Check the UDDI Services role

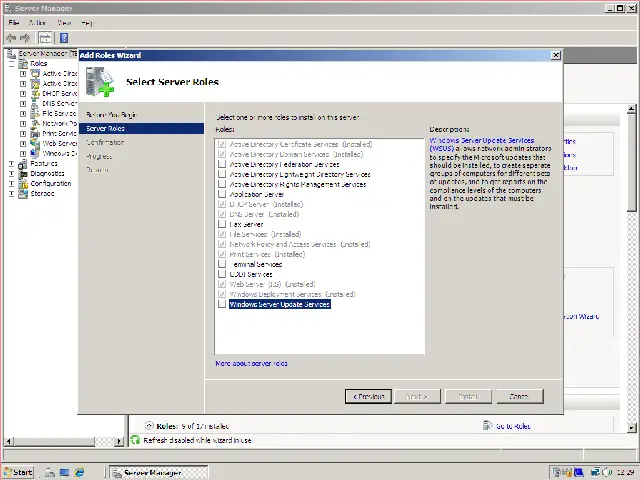pyautogui.click(x=222, y=274)
